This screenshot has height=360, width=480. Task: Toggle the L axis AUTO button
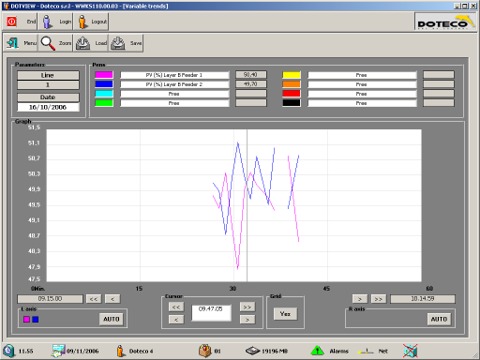(111, 319)
